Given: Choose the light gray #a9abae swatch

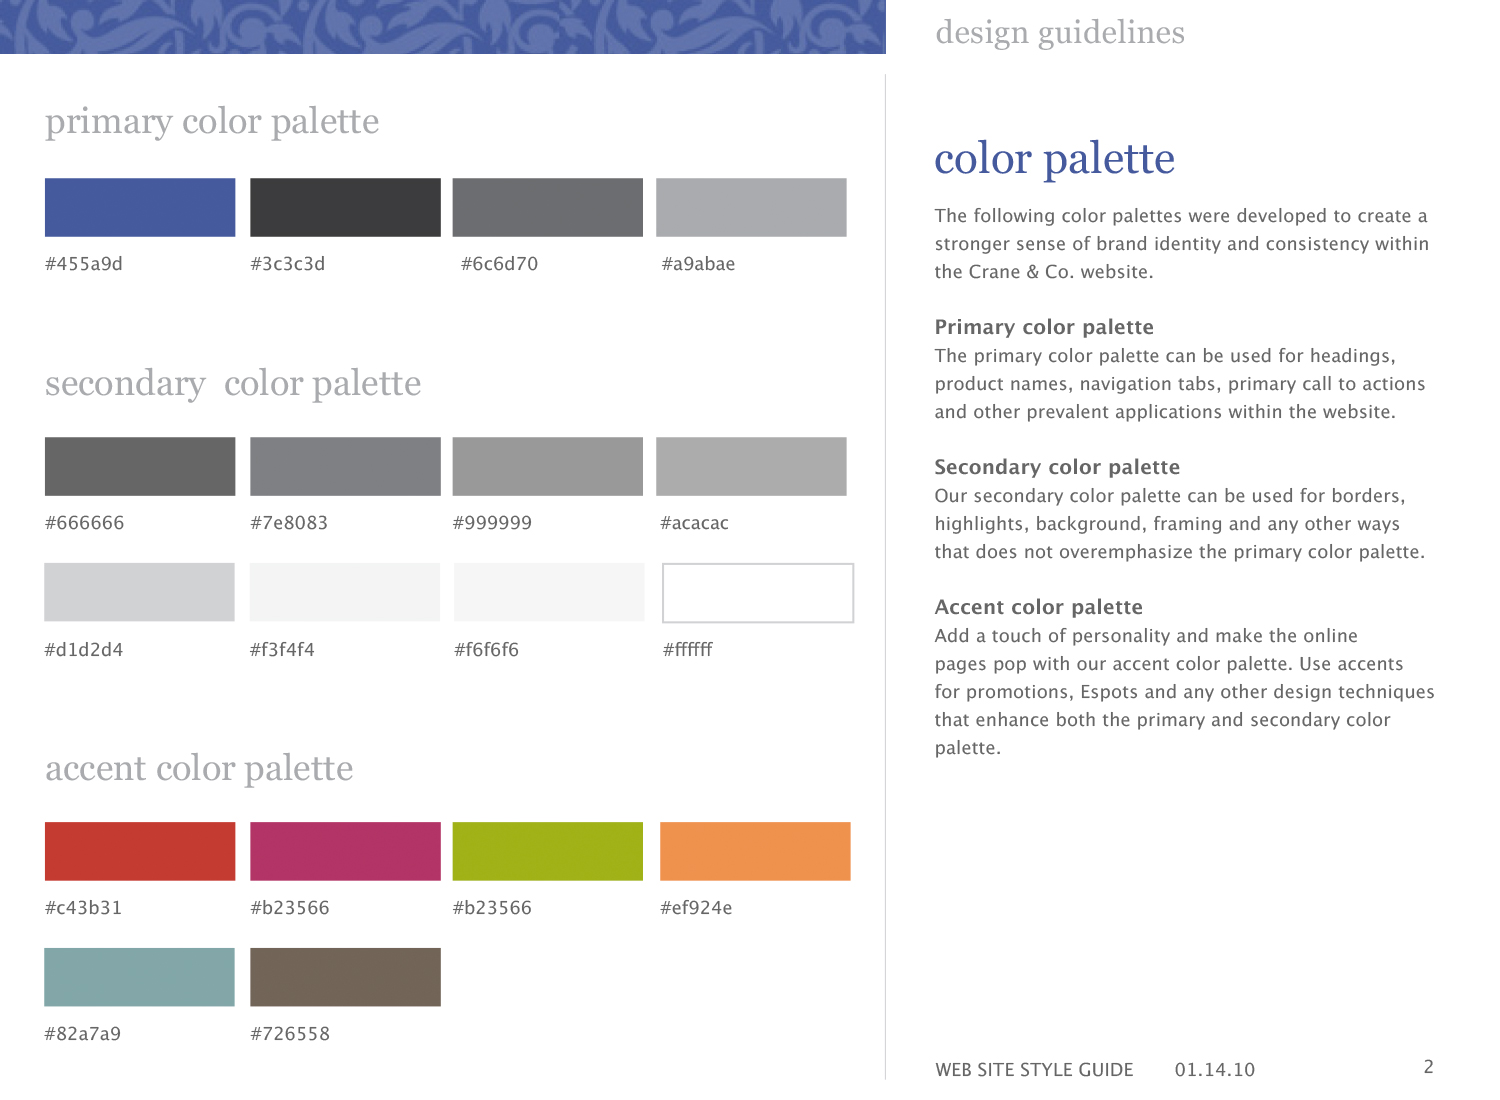Looking at the screenshot, I should (x=751, y=207).
